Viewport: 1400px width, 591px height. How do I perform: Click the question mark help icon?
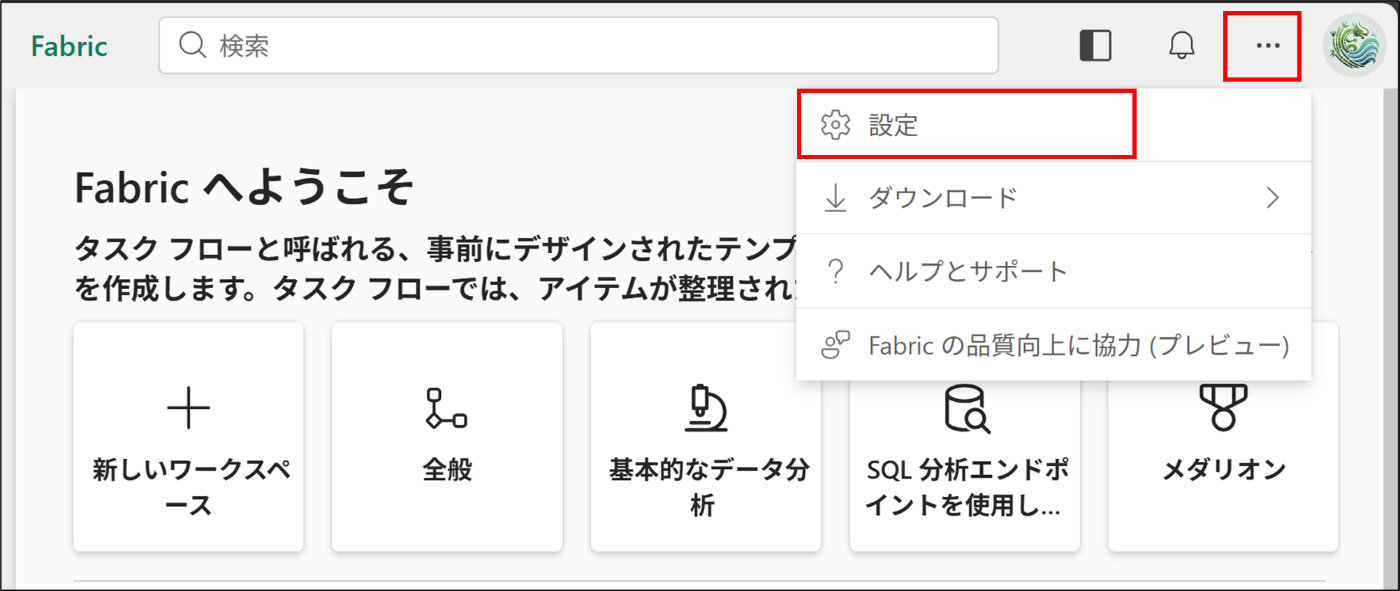click(x=835, y=271)
